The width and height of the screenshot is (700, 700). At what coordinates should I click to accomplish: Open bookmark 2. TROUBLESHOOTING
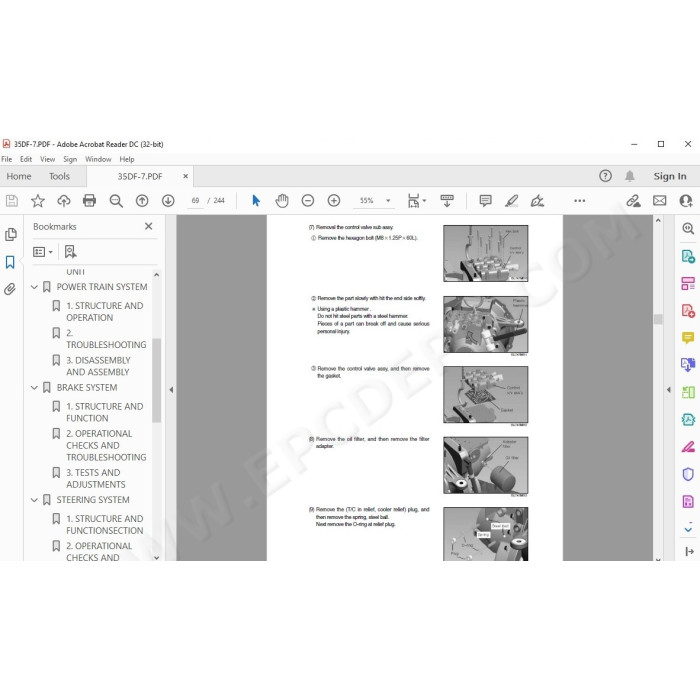click(106, 339)
